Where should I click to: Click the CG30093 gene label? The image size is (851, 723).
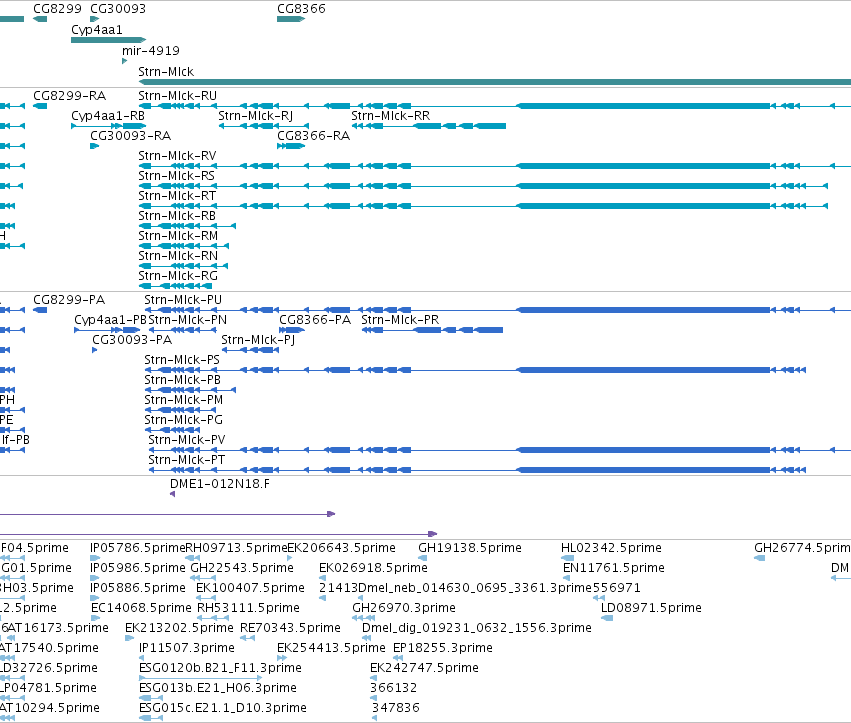tap(118, 9)
